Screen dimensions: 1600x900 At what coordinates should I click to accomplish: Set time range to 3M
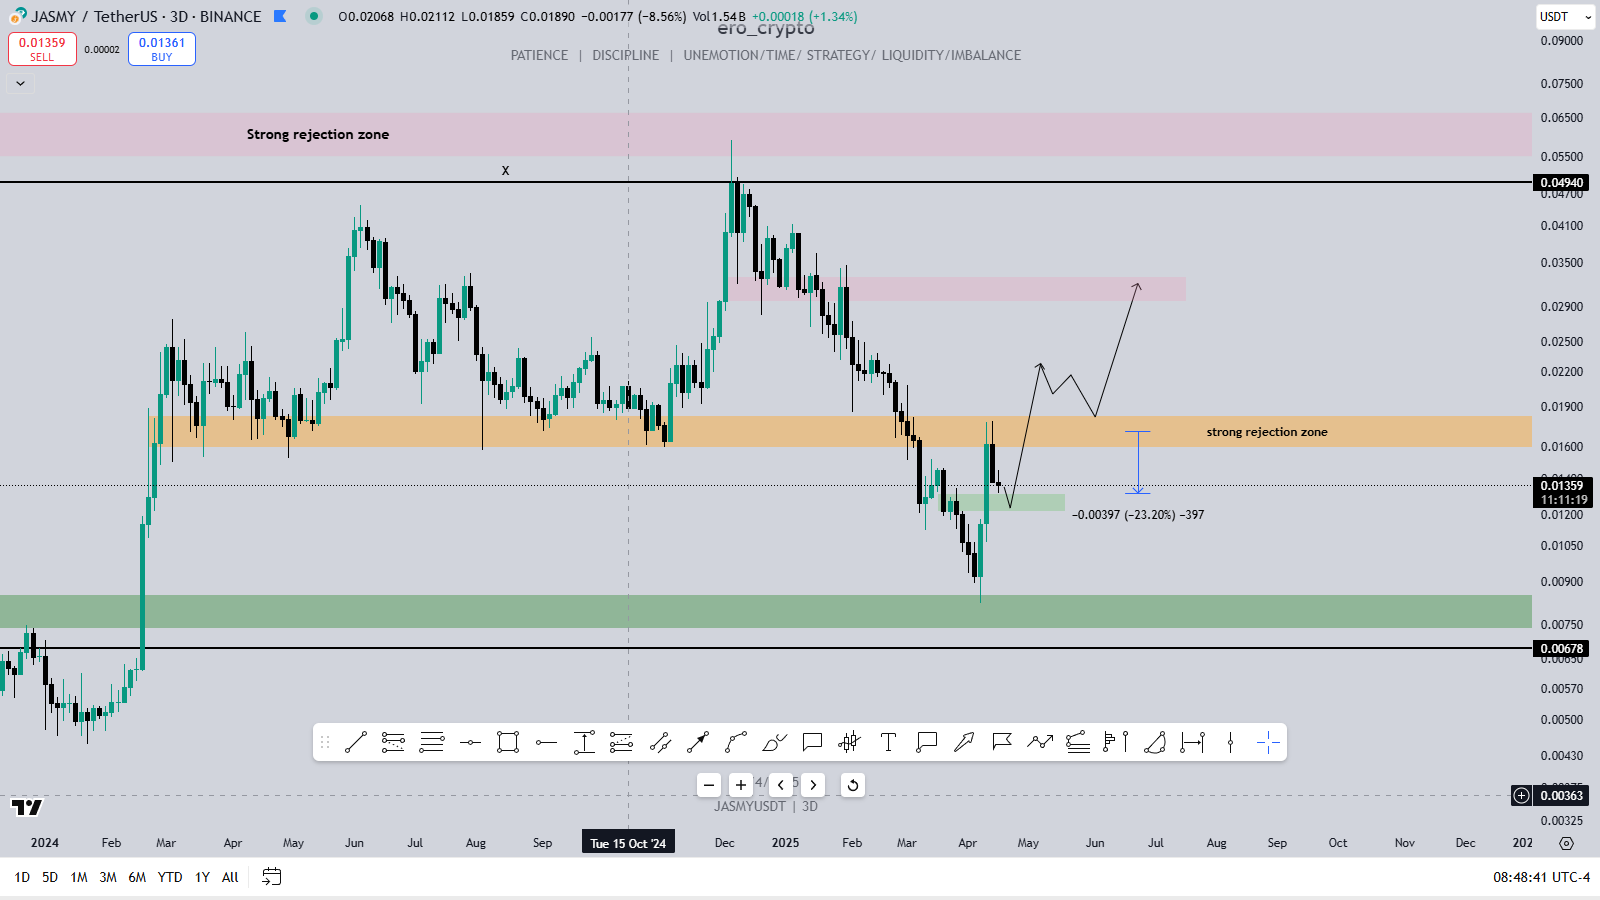(108, 877)
